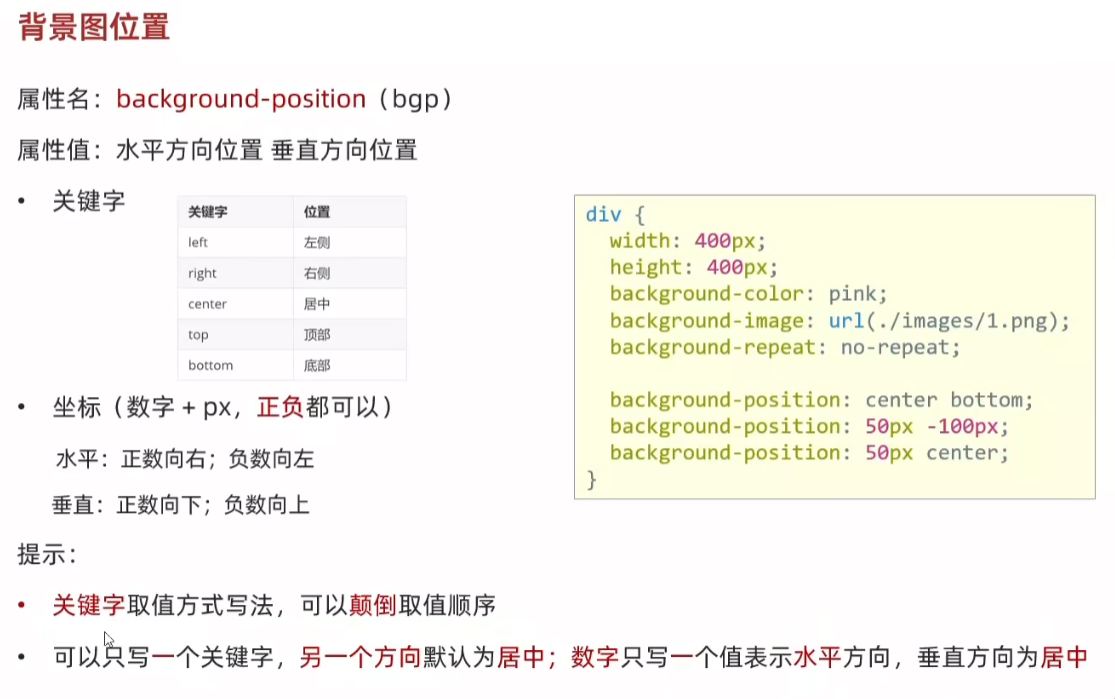Select the red text background-position
The width and height of the screenshot is (1115, 699).
click(x=241, y=99)
